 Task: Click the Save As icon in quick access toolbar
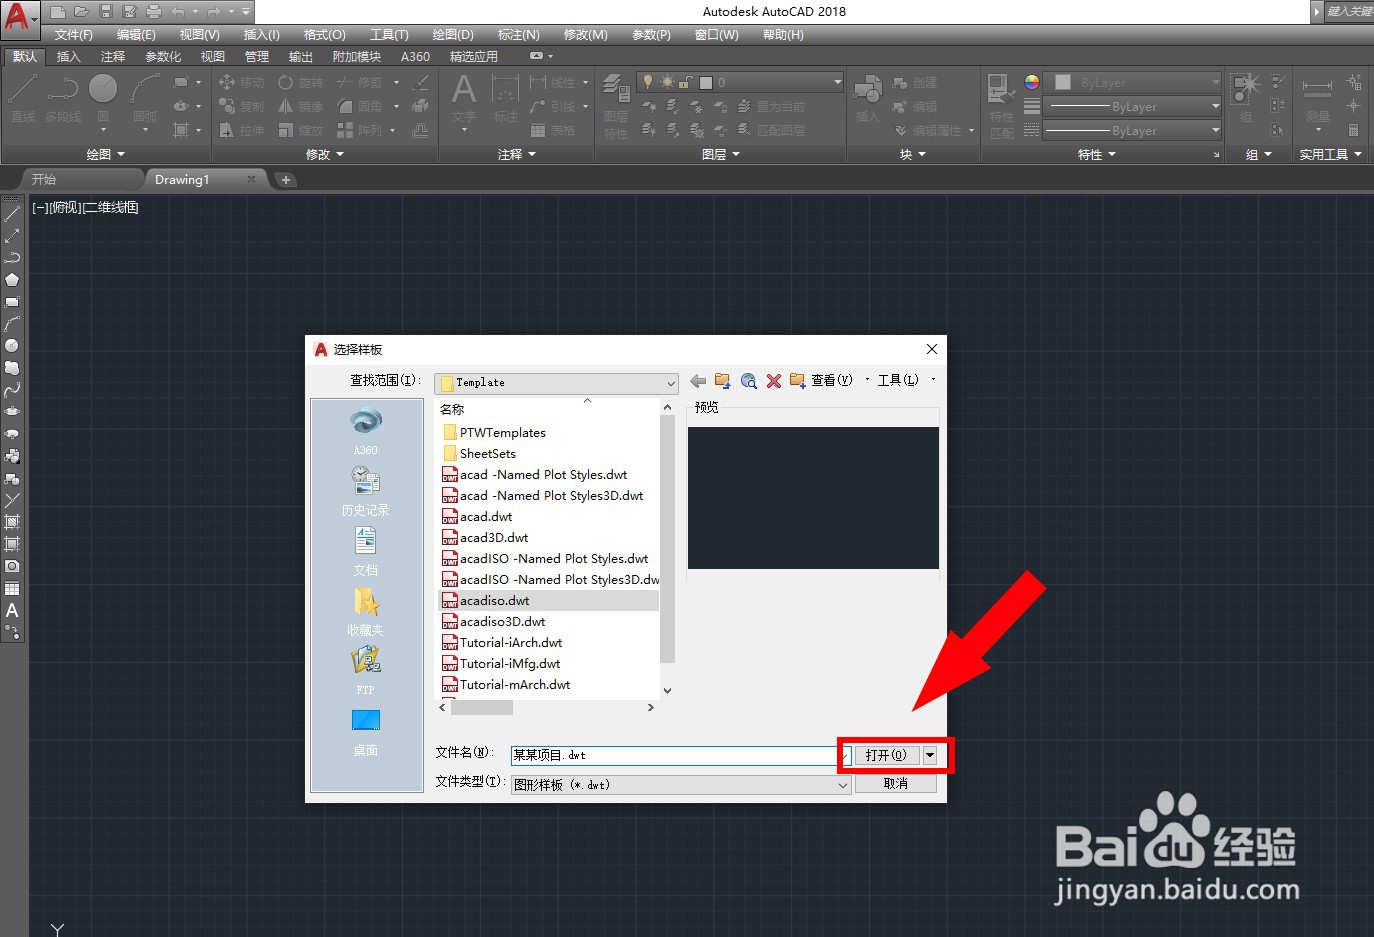point(129,12)
